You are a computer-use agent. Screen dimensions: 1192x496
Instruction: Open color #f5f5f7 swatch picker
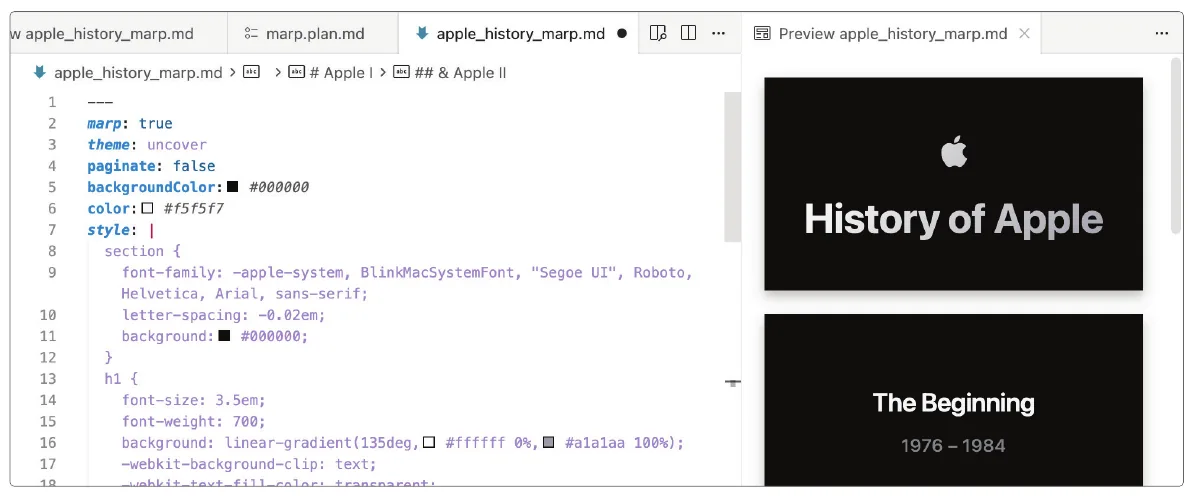pyautogui.click(x=147, y=208)
